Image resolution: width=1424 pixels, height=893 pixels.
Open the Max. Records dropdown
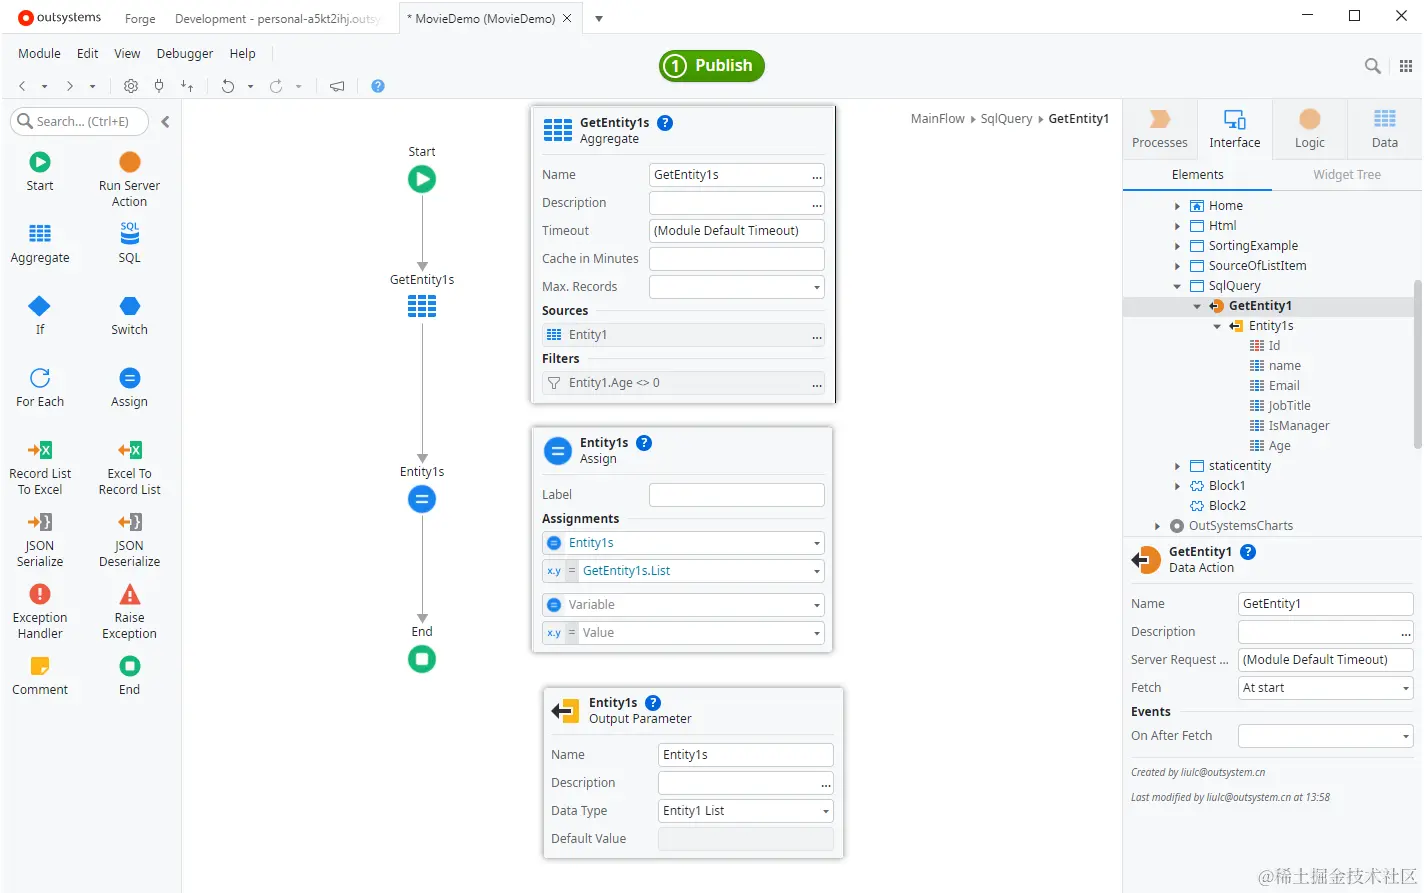[817, 287]
